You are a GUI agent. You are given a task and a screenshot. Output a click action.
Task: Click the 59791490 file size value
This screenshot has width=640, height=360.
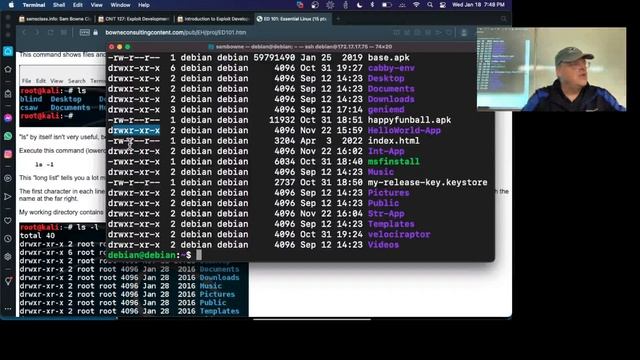click(274, 58)
